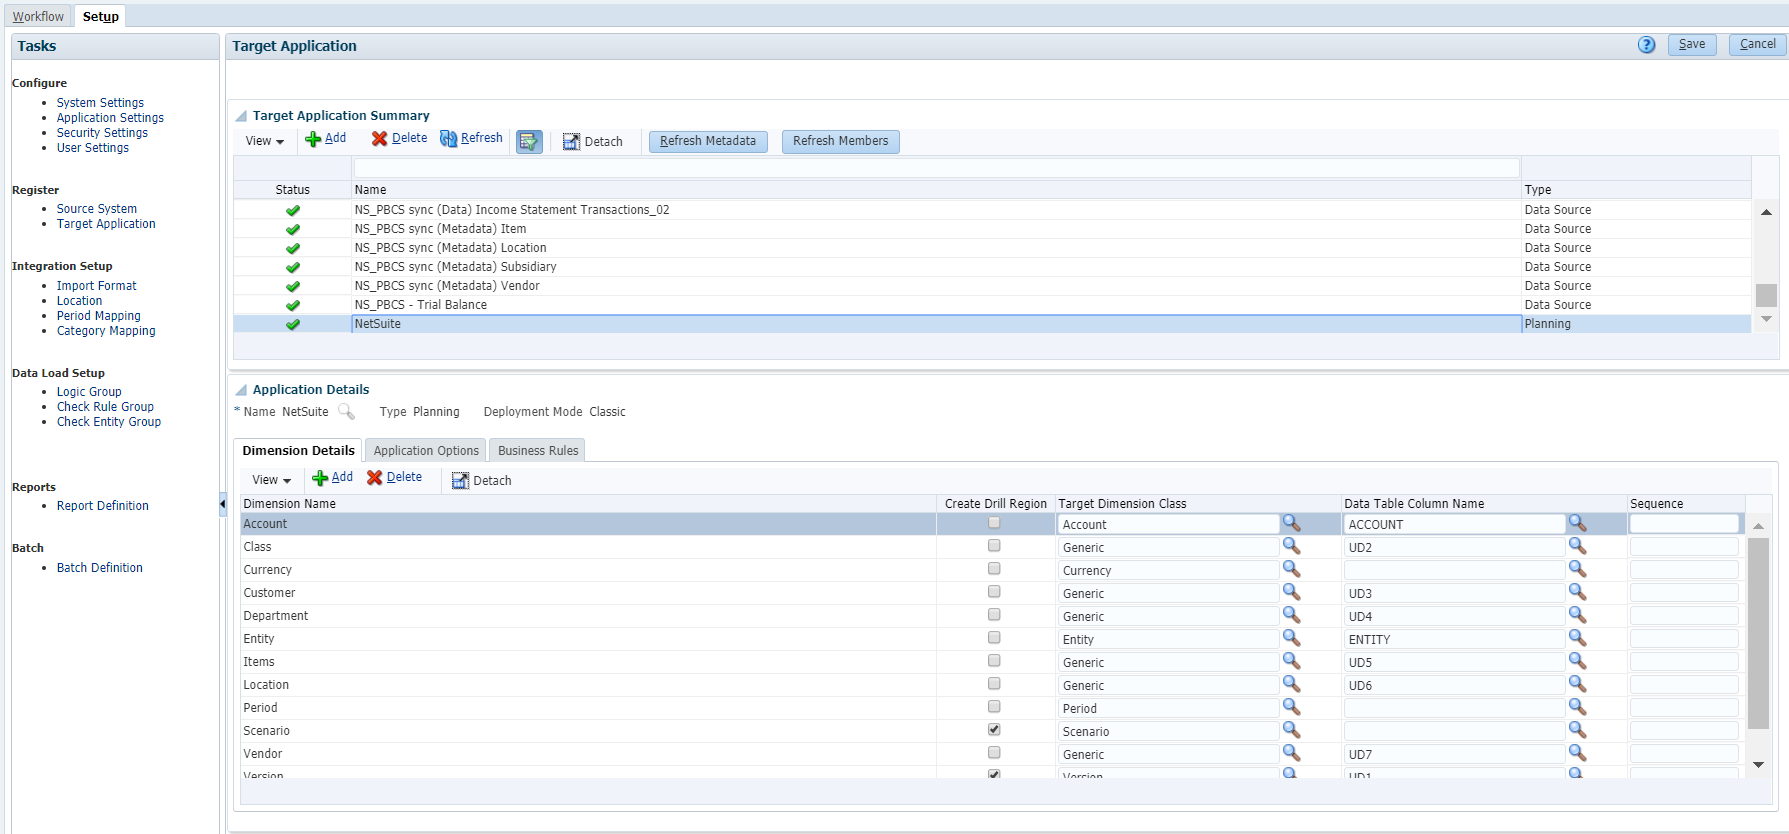The height and width of the screenshot is (834, 1789).
Task: Open the View dropdown in Dimension Details
Action: 271,480
